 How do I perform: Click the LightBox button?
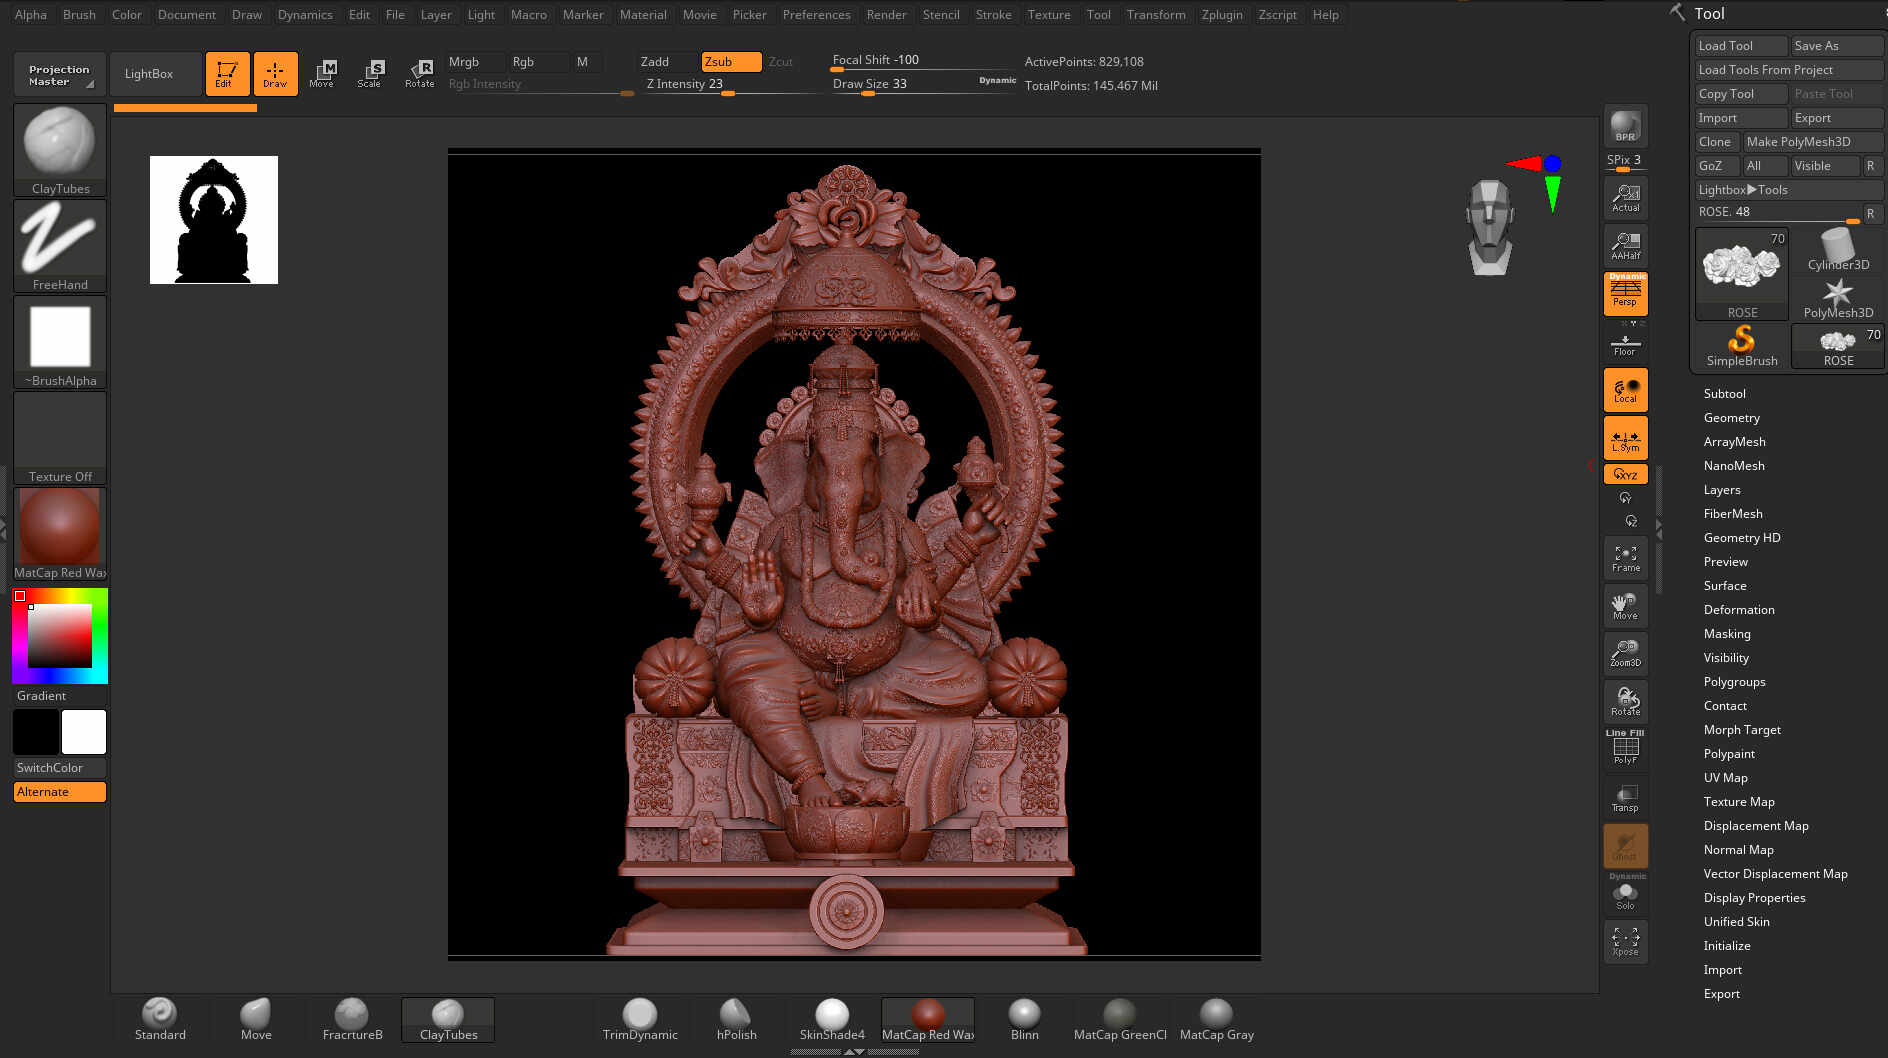click(x=156, y=74)
